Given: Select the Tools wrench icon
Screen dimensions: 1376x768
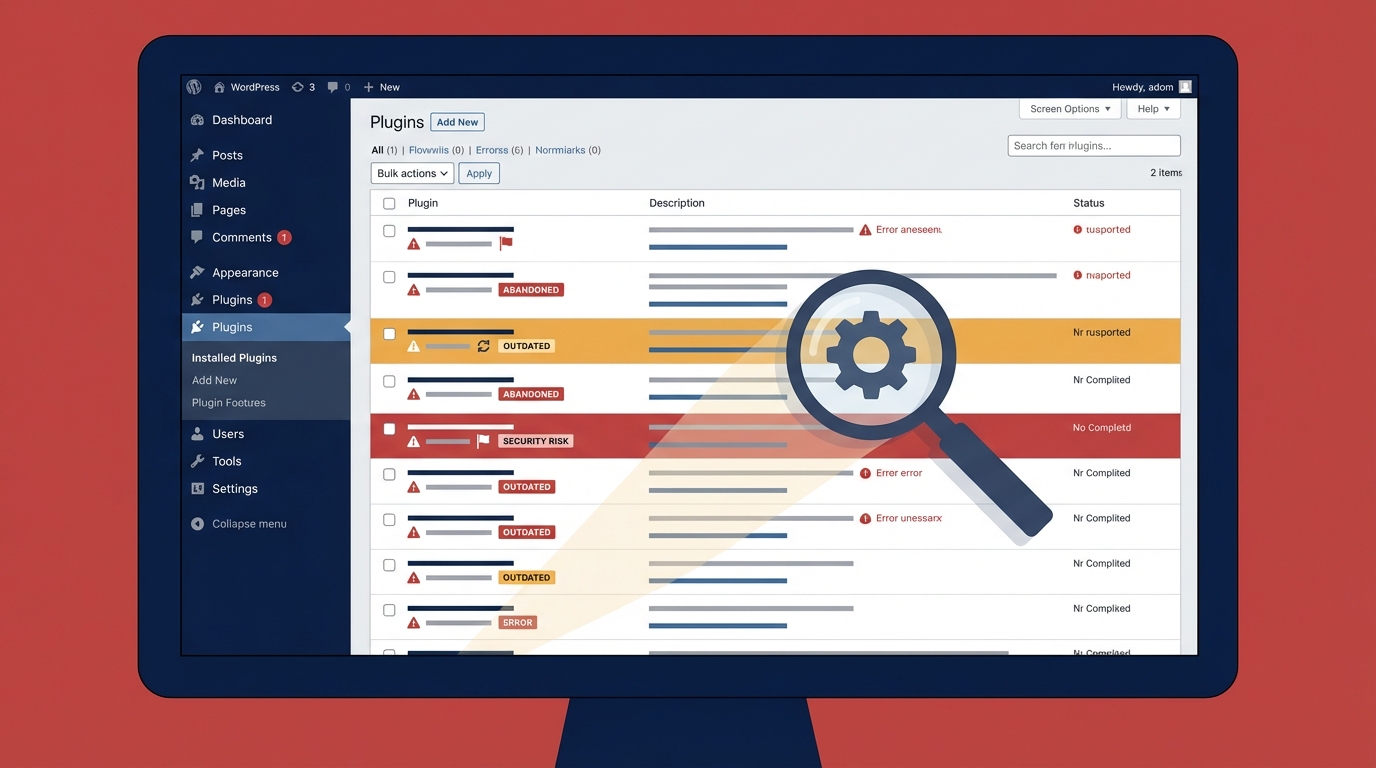Looking at the screenshot, I should (197, 461).
